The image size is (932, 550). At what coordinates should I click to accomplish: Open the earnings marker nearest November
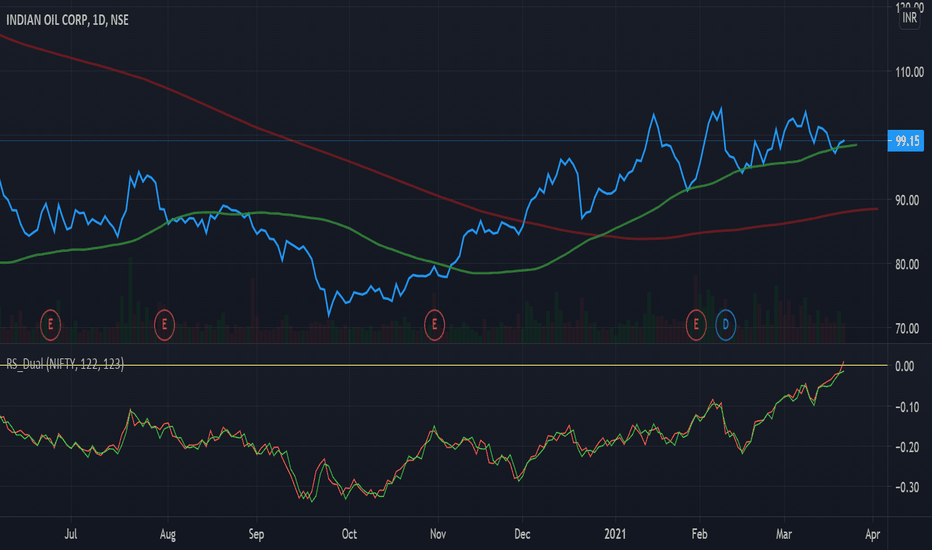tap(434, 325)
